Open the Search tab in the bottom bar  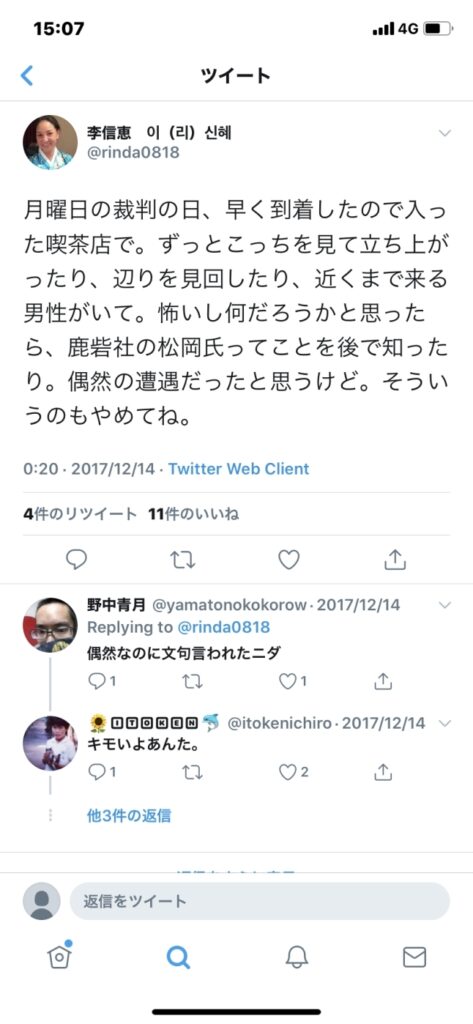178,957
